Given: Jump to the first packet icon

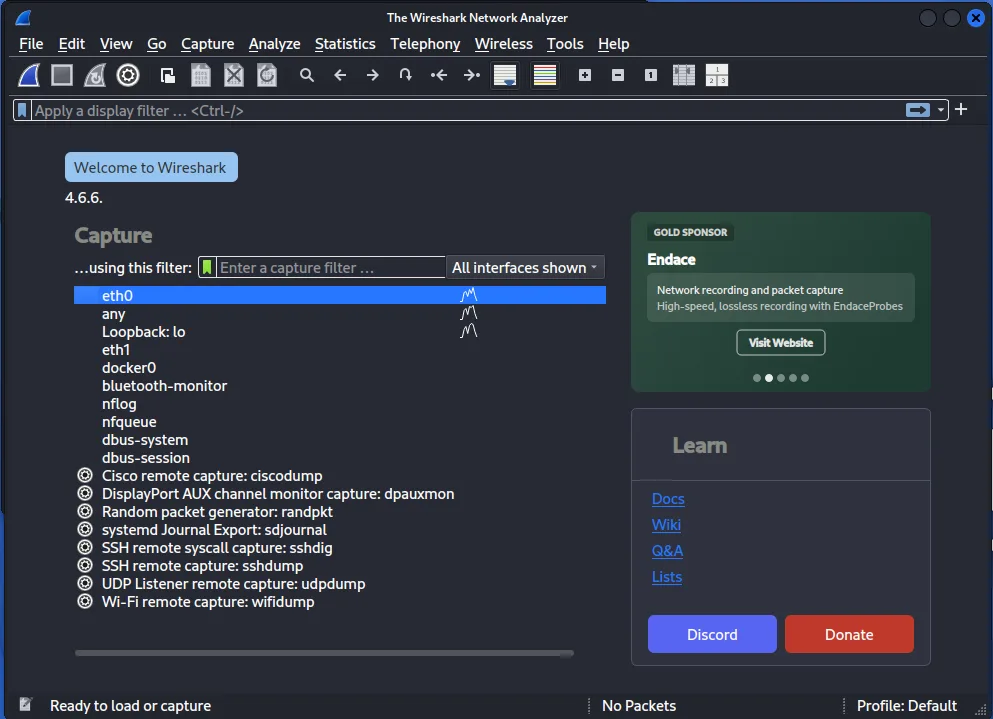Looking at the screenshot, I should tap(439, 75).
